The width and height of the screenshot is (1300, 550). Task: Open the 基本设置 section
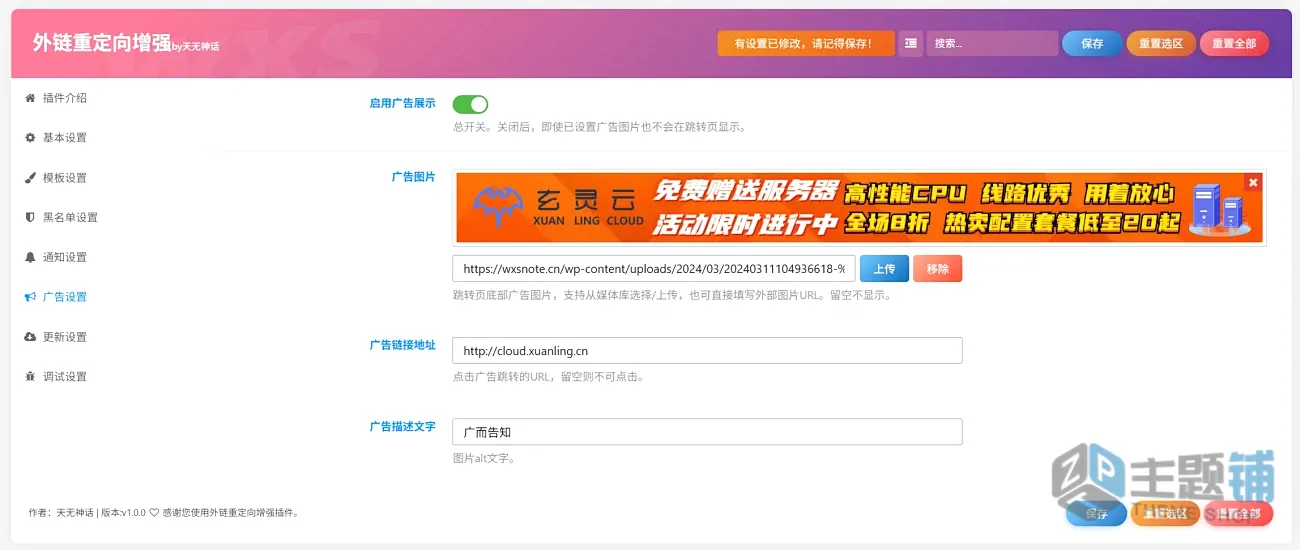[65, 138]
